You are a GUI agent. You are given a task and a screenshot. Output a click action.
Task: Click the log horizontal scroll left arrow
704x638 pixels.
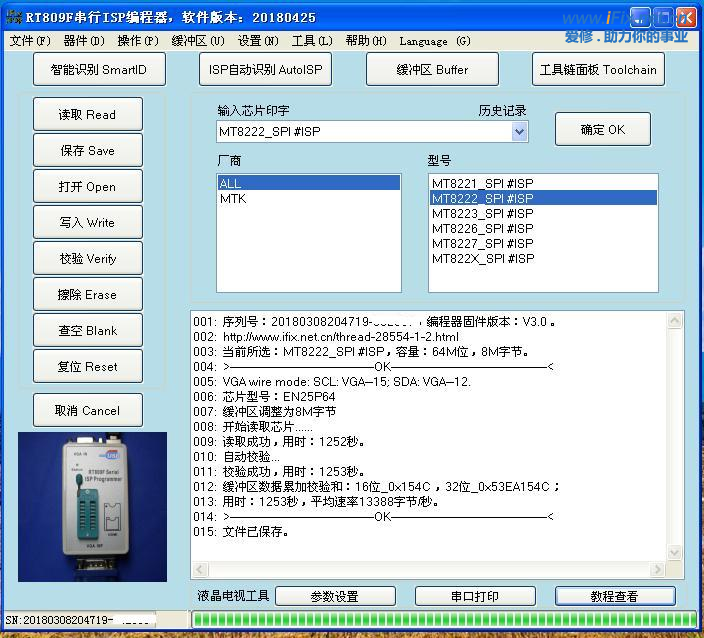[200, 569]
